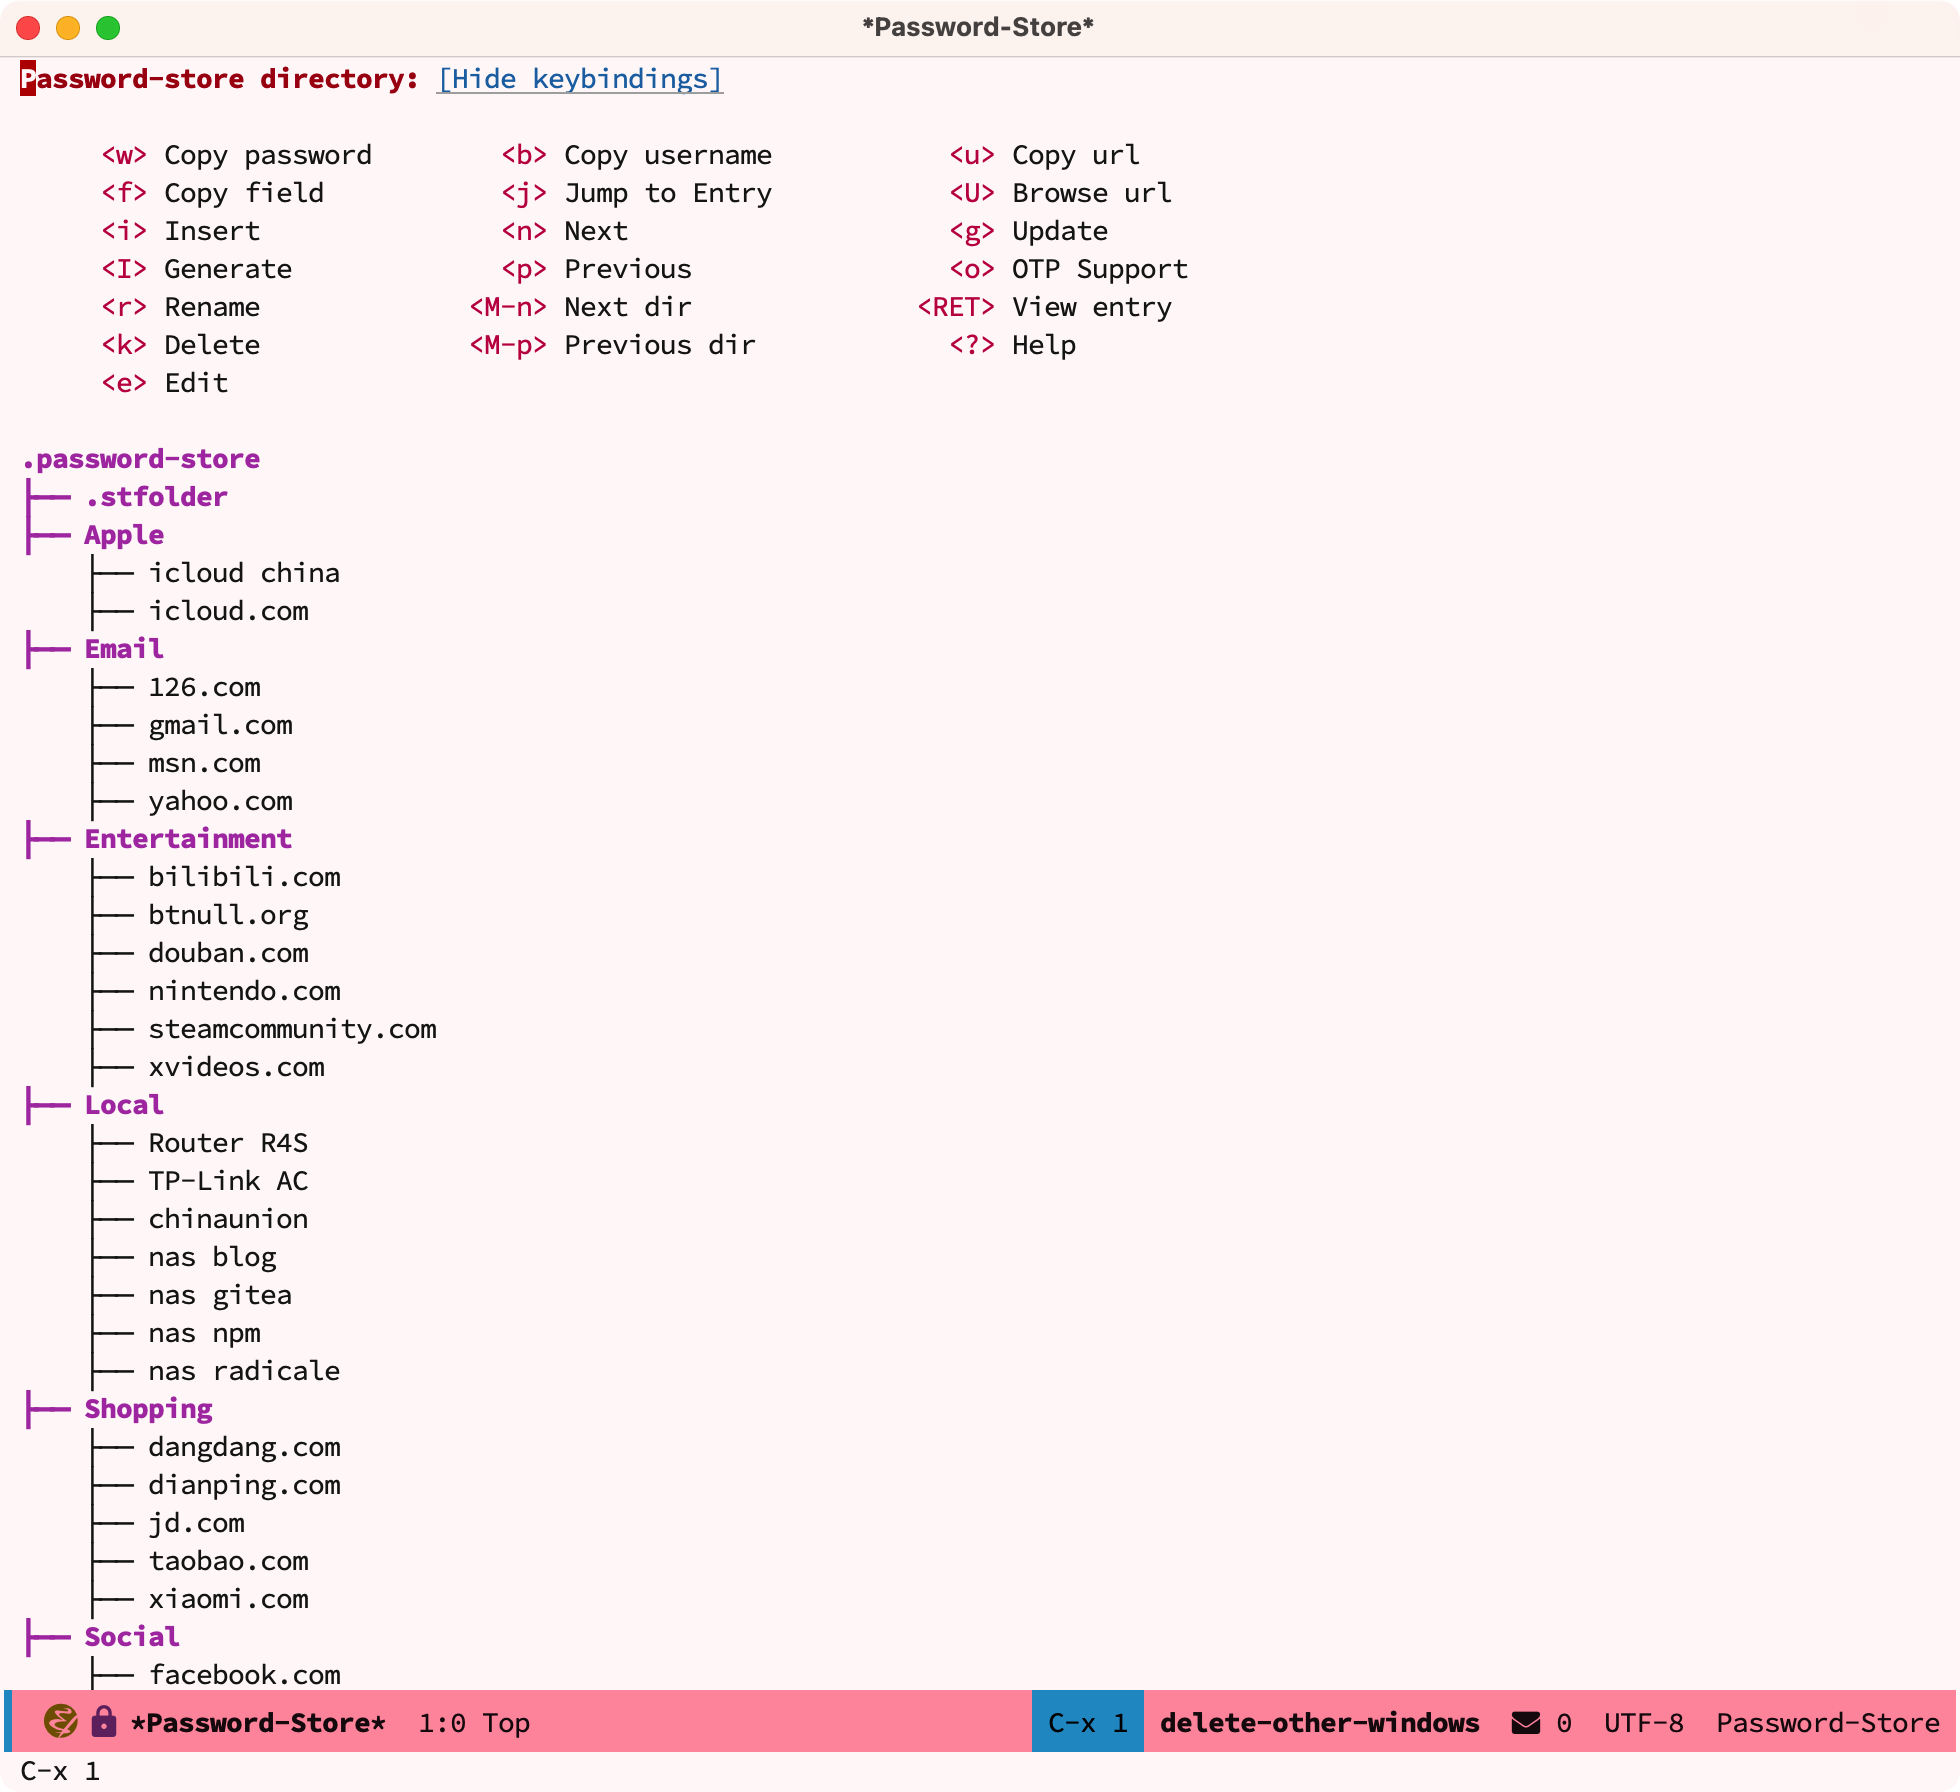1960x1792 pixels.
Task: Click the Insert keybinding
Action: click(x=180, y=231)
